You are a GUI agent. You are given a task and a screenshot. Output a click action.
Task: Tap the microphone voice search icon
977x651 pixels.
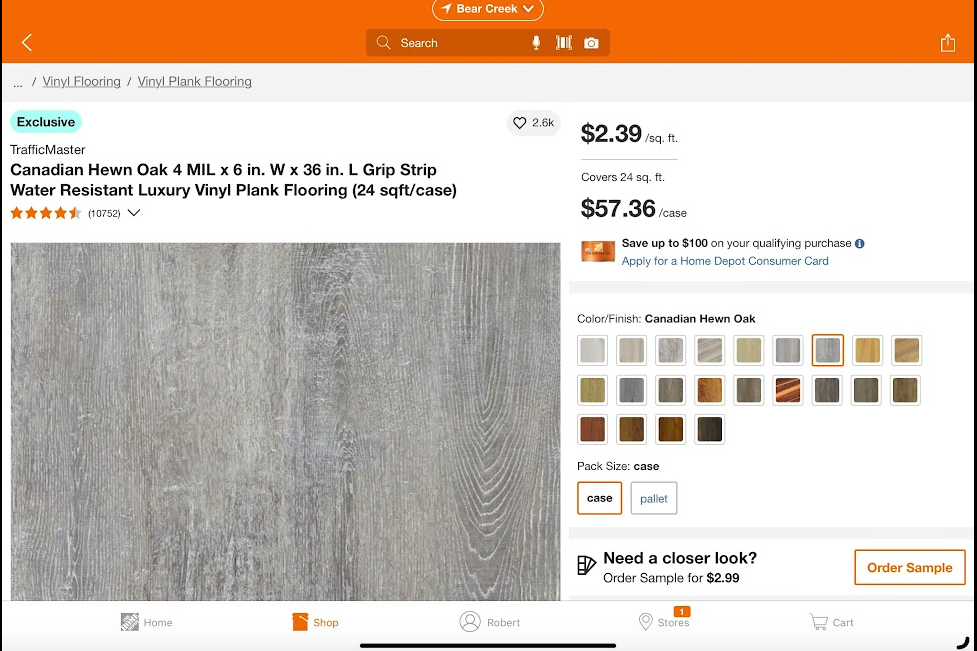point(536,42)
